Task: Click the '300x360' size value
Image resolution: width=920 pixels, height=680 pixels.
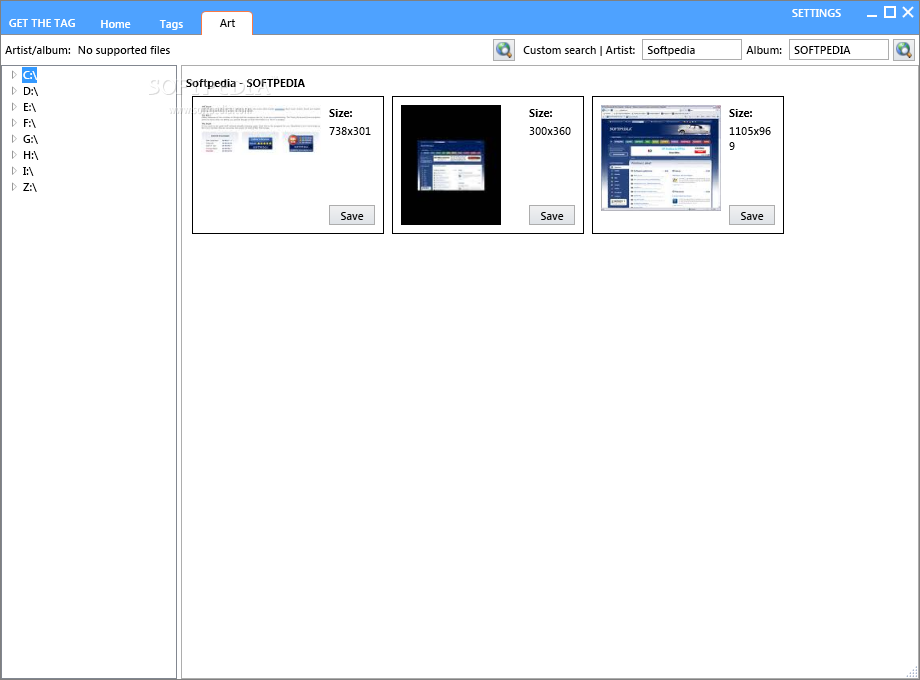Action: click(x=550, y=131)
